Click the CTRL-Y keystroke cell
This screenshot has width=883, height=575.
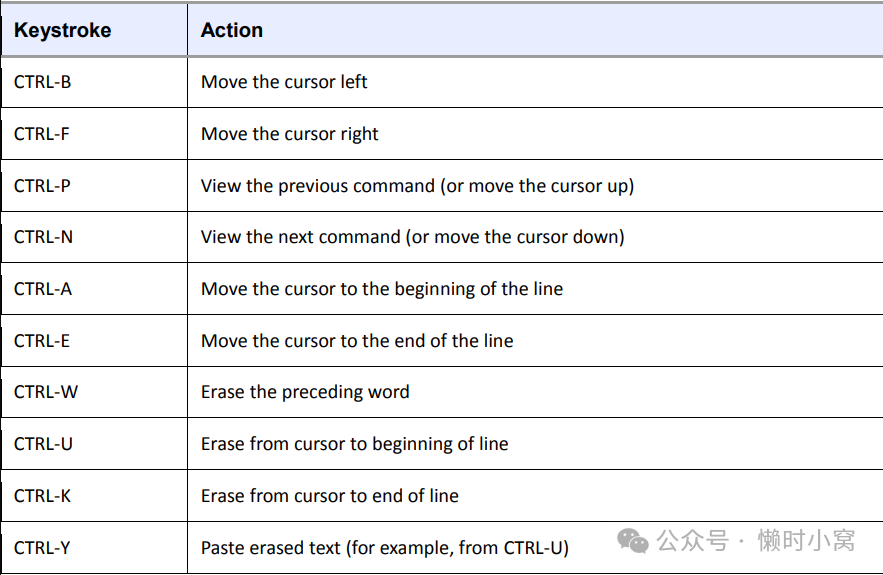[42, 548]
